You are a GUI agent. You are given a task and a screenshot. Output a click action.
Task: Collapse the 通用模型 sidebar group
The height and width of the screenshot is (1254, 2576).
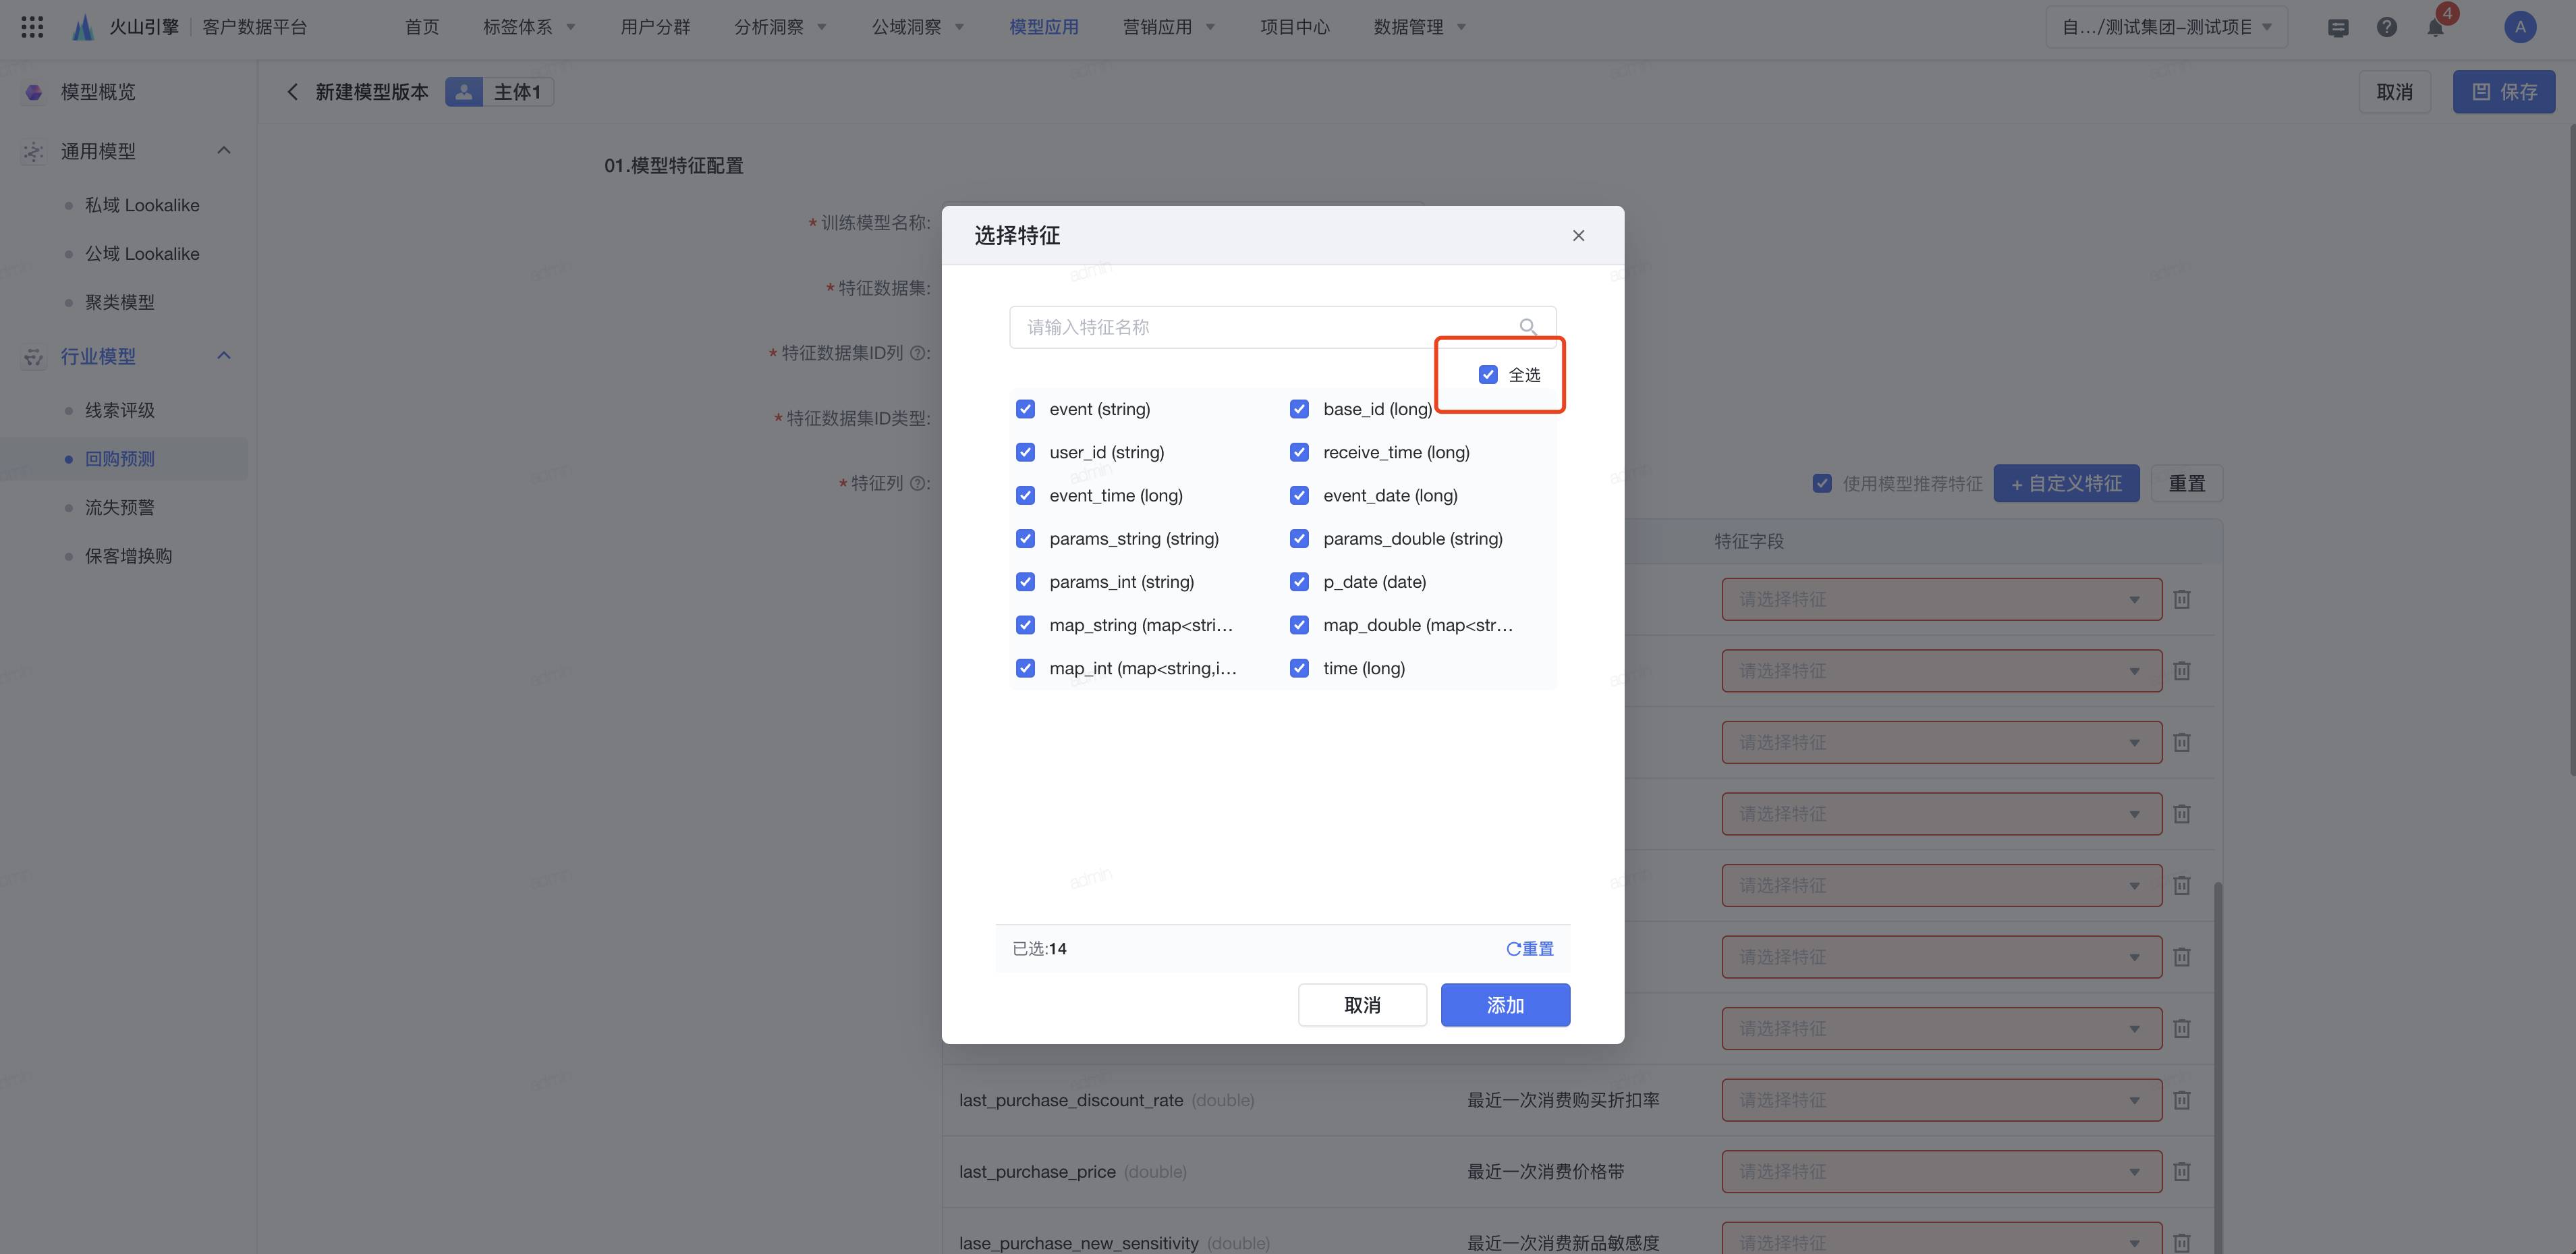click(224, 151)
